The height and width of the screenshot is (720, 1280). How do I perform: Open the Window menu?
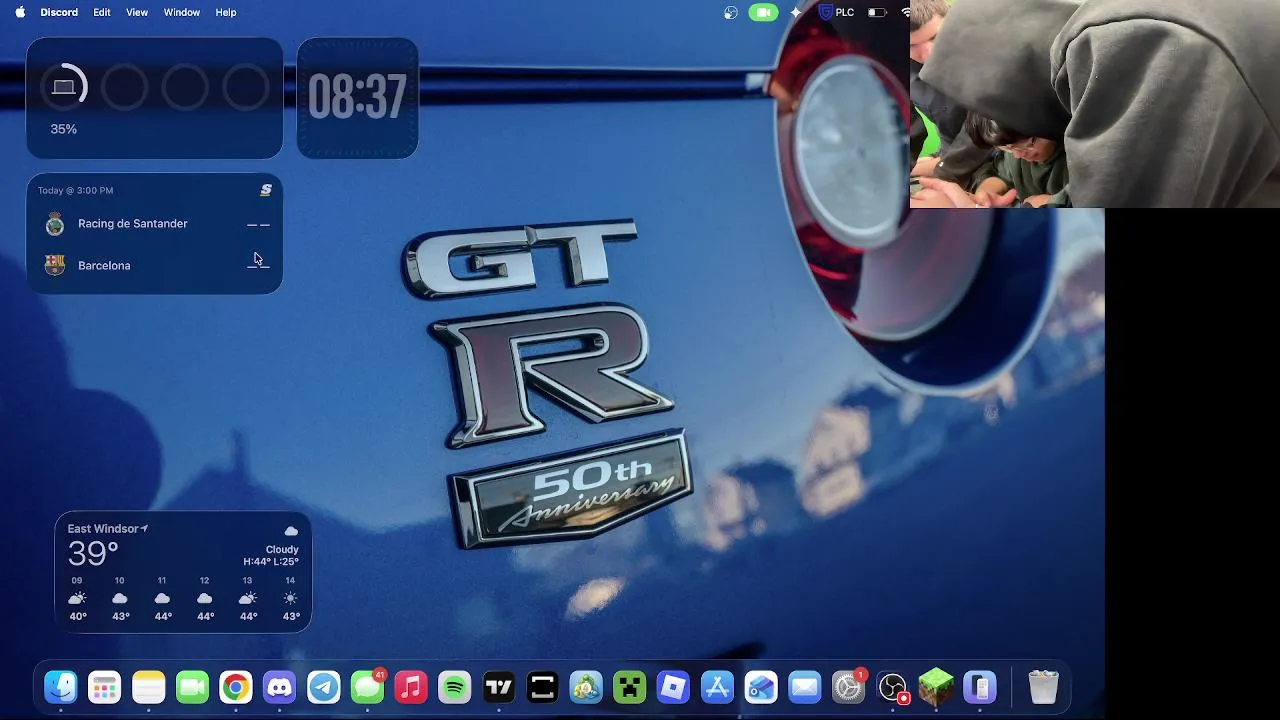[182, 12]
